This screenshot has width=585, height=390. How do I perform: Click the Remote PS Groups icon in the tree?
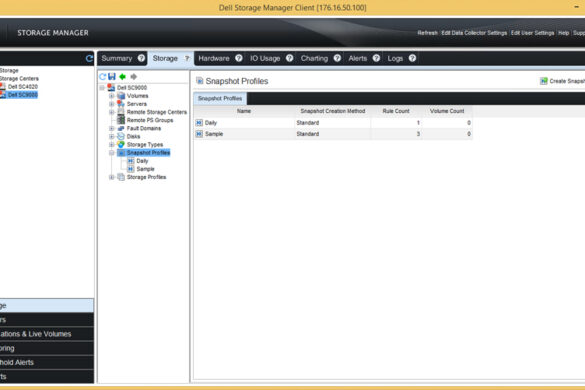pyautogui.click(x=121, y=120)
